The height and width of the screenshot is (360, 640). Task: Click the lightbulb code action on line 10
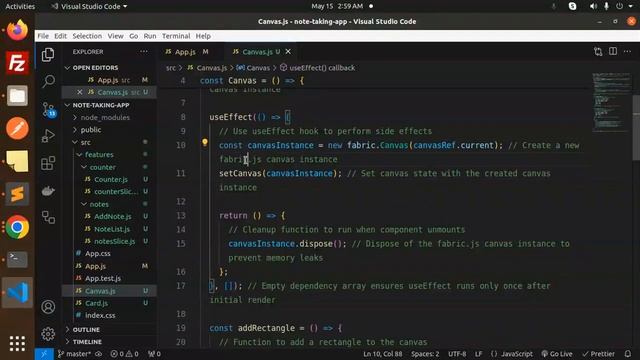point(205,142)
